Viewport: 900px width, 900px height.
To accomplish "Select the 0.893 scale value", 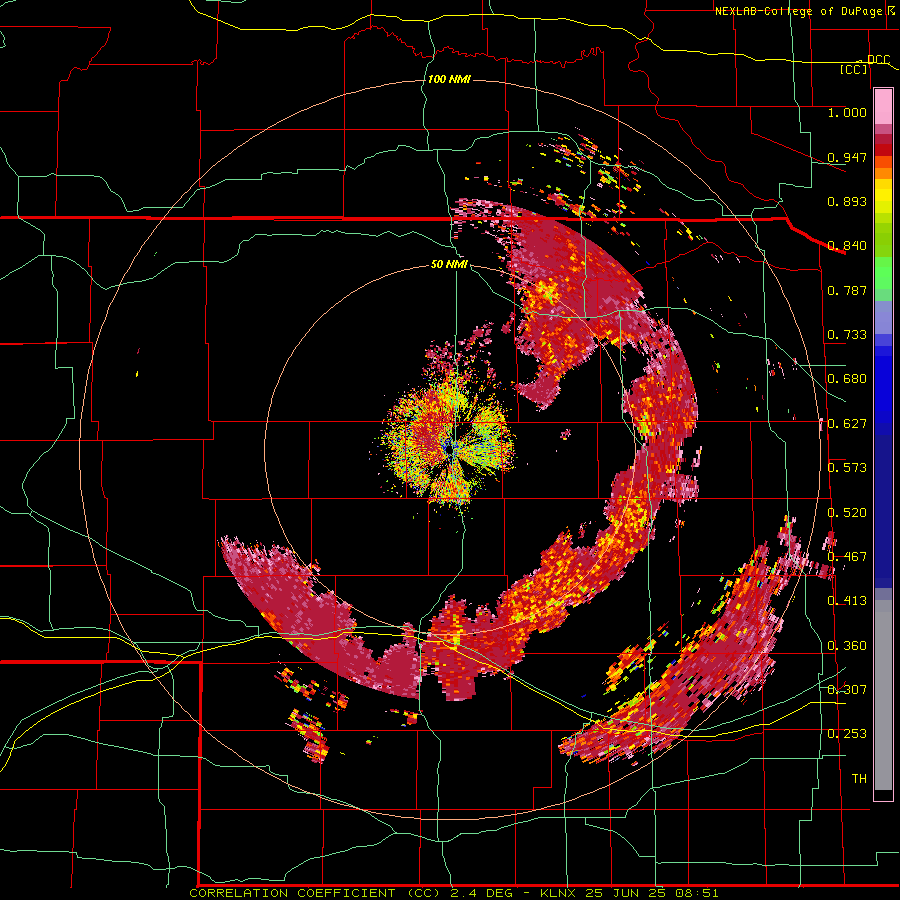I will 847,201.
